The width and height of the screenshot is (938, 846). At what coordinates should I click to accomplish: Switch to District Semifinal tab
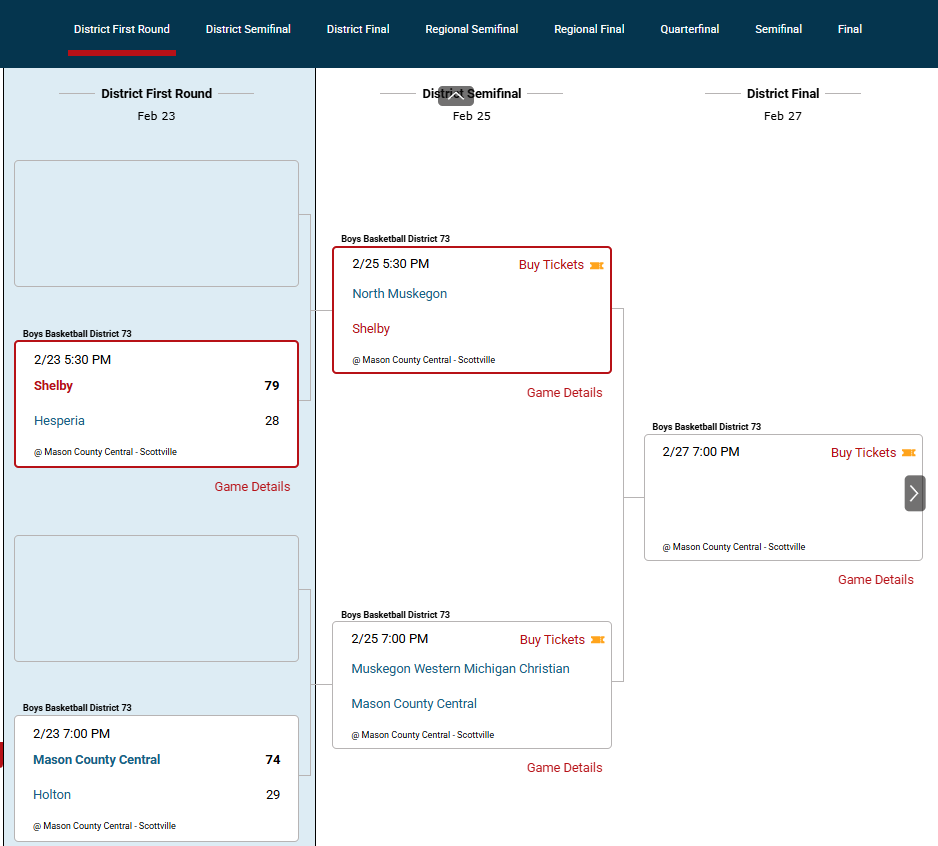(248, 29)
